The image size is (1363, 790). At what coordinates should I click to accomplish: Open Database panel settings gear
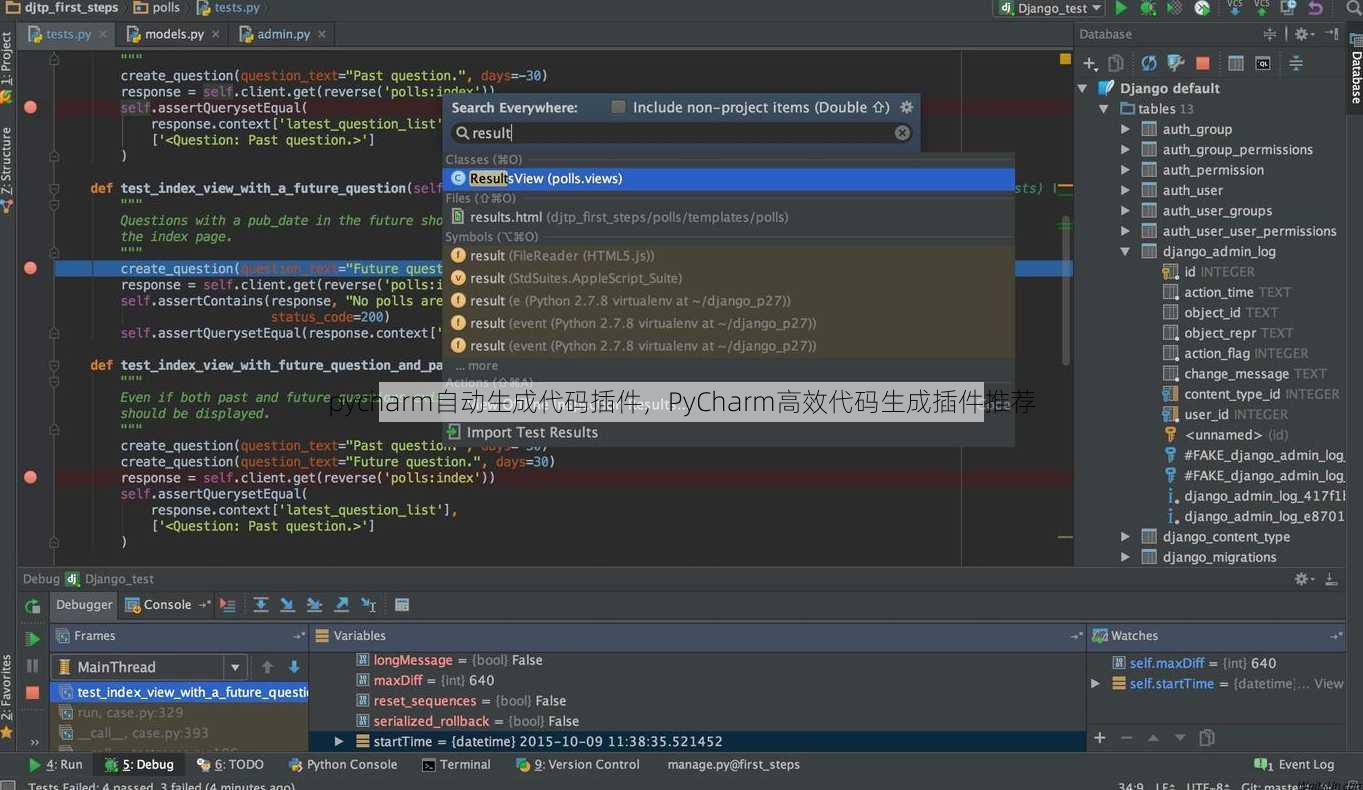point(1303,34)
